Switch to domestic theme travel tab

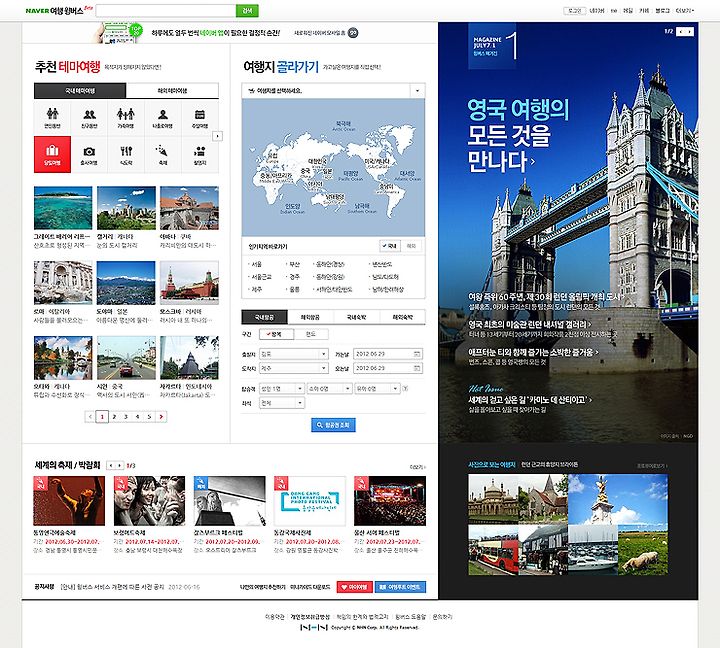(80, 90)
